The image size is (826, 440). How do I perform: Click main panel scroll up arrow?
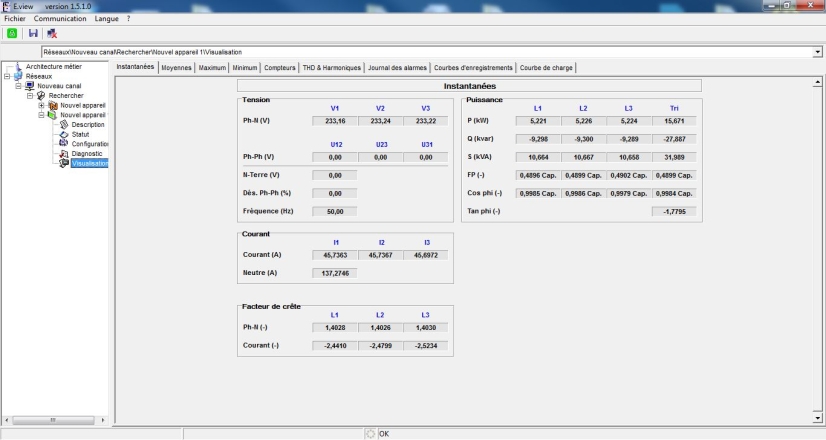coord(818,82)
